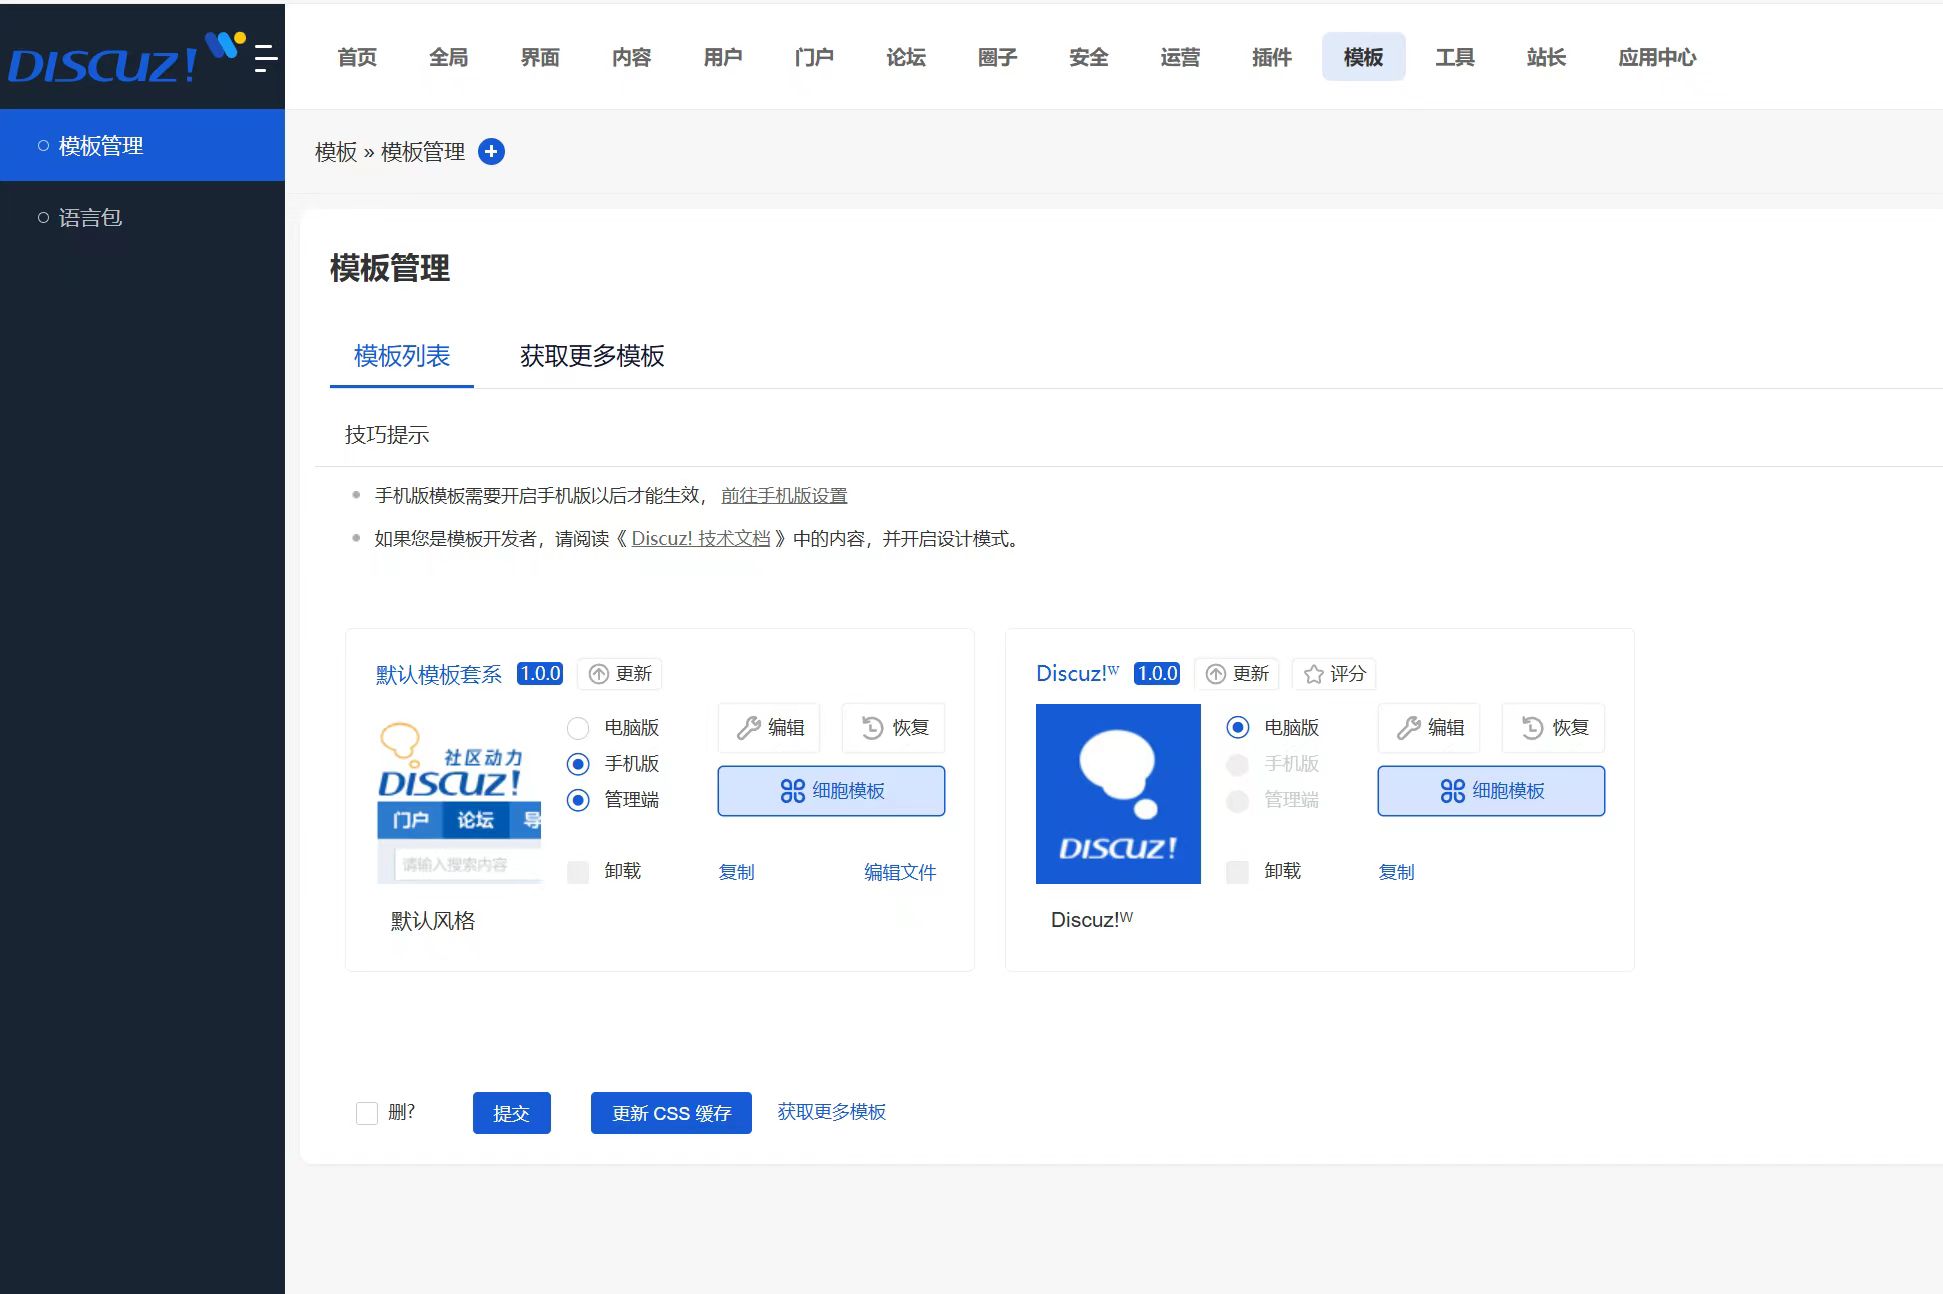Follow the 前往手机版设置 link
This screenshot has height=1294, width=1943.
click(784, 496)
